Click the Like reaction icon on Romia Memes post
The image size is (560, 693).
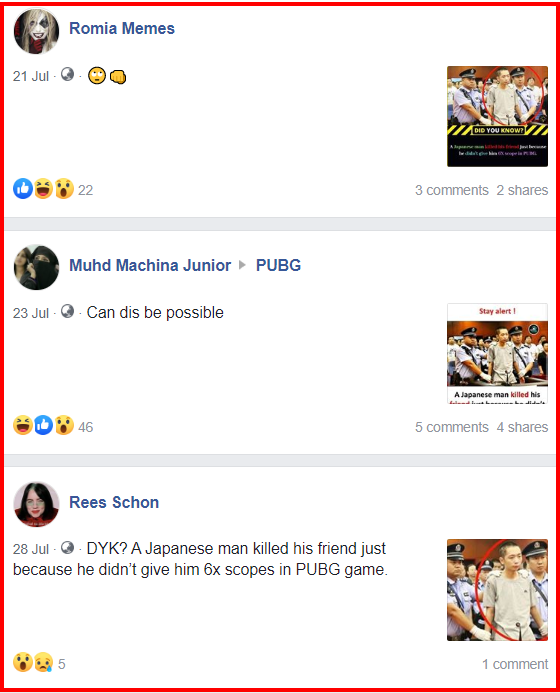coord(23,189)
